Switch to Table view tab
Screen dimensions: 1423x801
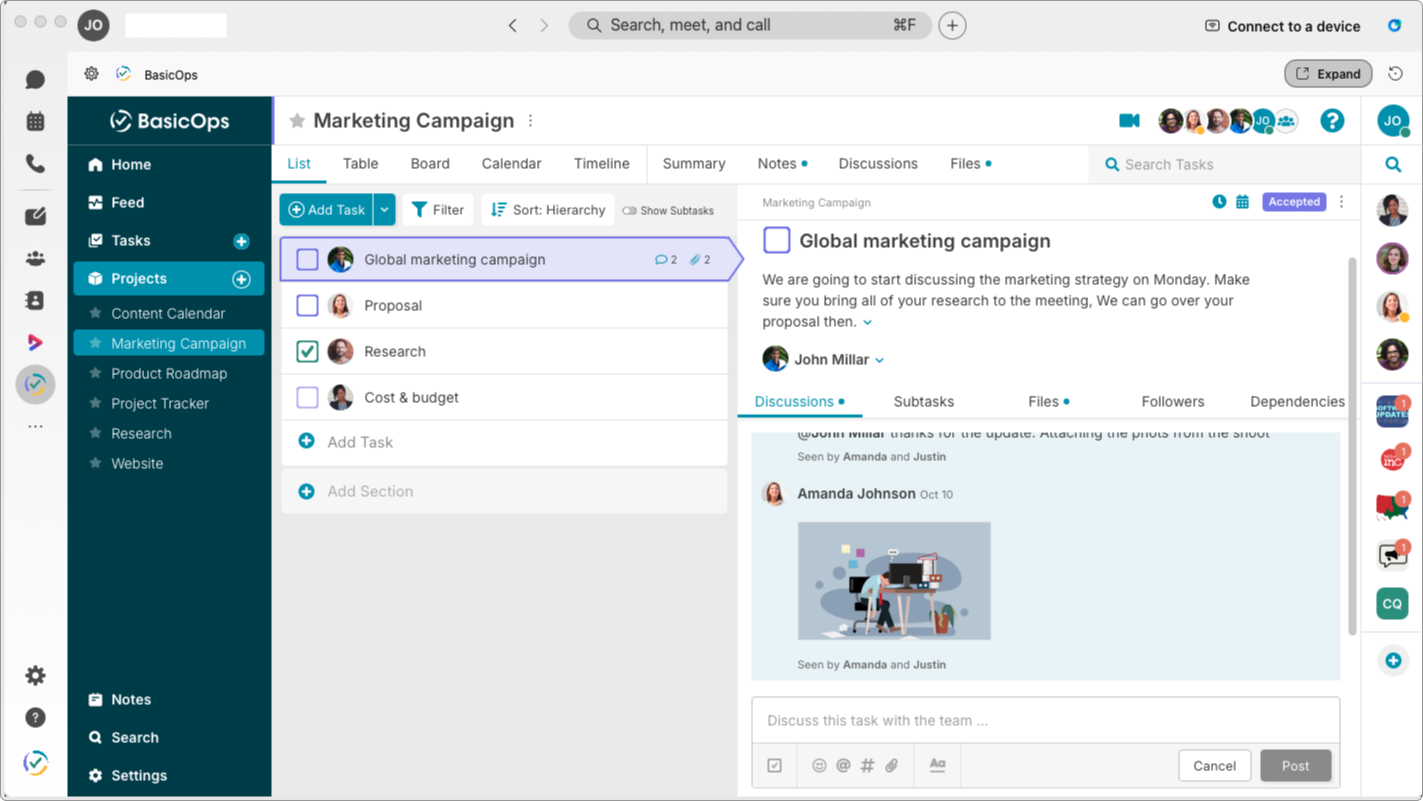[360, 164]
